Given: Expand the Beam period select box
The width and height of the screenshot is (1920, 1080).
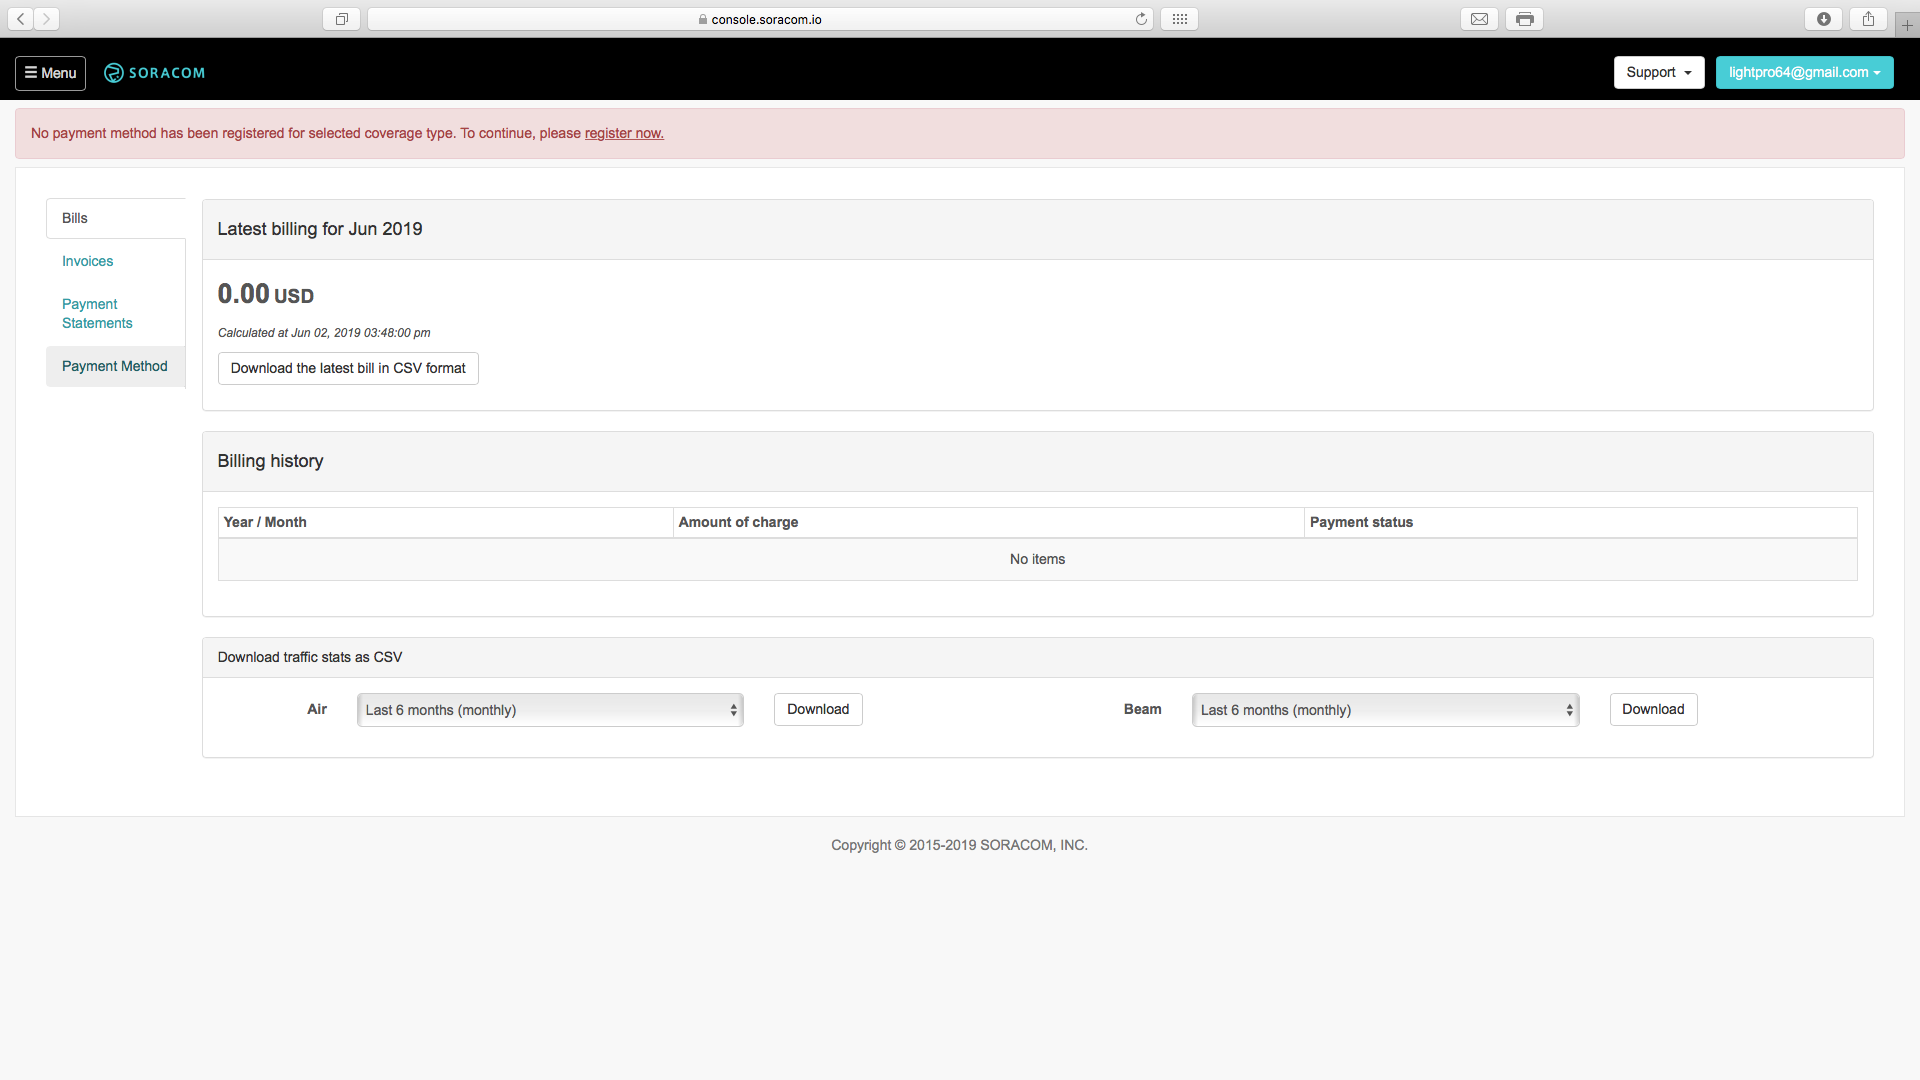Looking at the screenshot, I should click(1385, 710).
